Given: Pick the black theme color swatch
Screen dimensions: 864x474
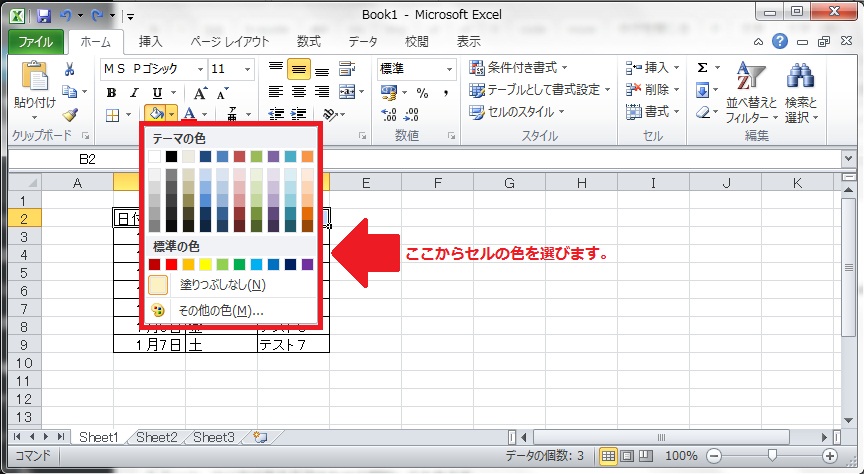Looking at the screenshot, I should [172, 157].
